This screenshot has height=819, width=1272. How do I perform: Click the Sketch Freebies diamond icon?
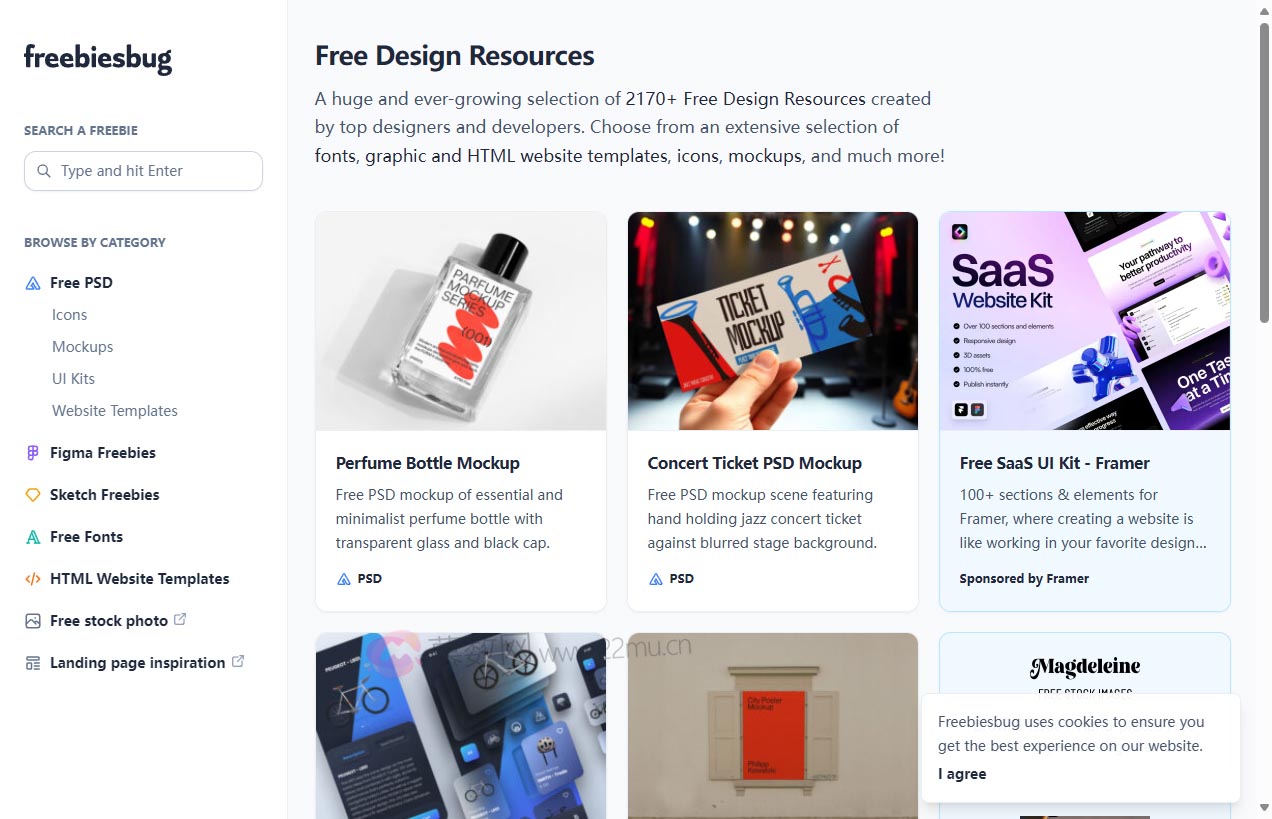[x=33, y=495]
